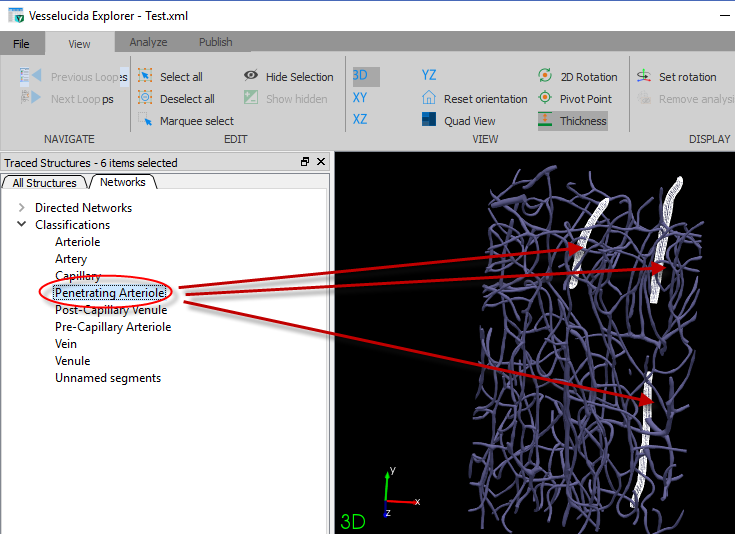735x534 pixels.
Task: Close the Traced Structures panel
Action: click(321, 162)
